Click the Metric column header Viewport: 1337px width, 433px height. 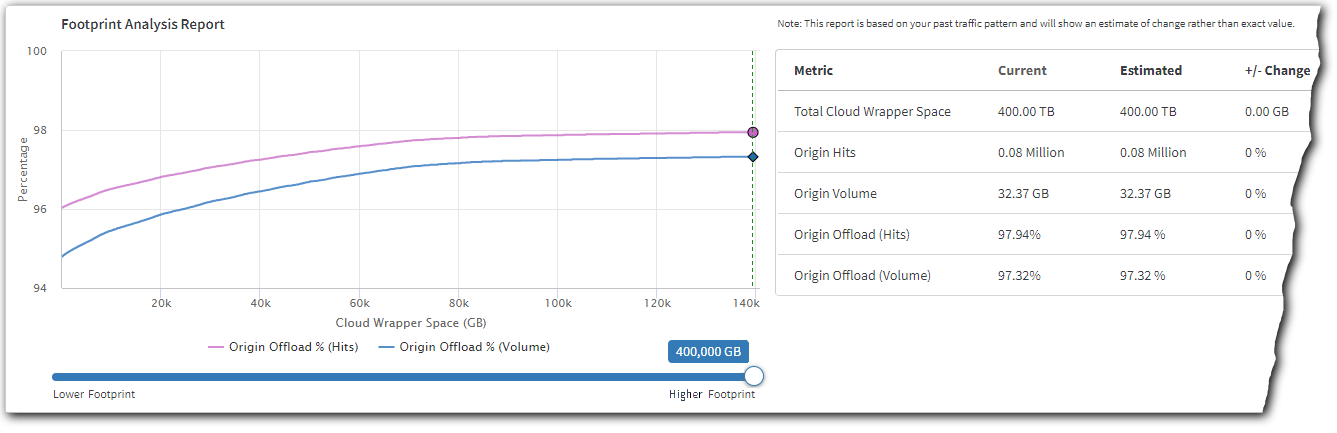pos(813,71)
